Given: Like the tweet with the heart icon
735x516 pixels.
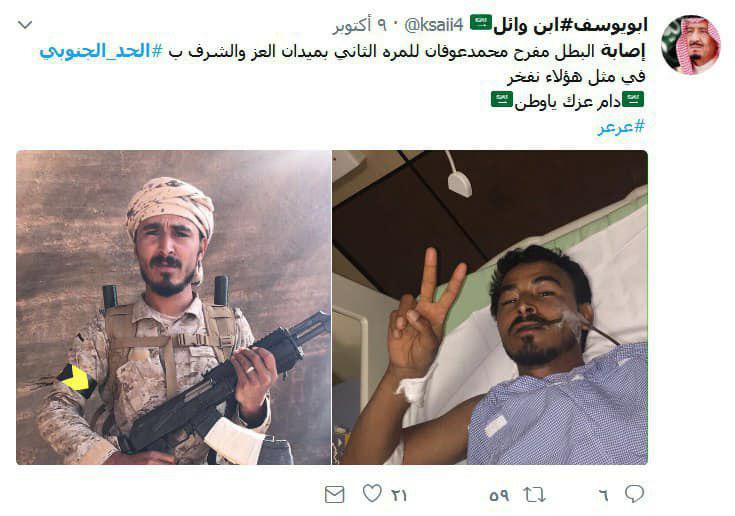Looking at the screenshot, I should point(372,493).
